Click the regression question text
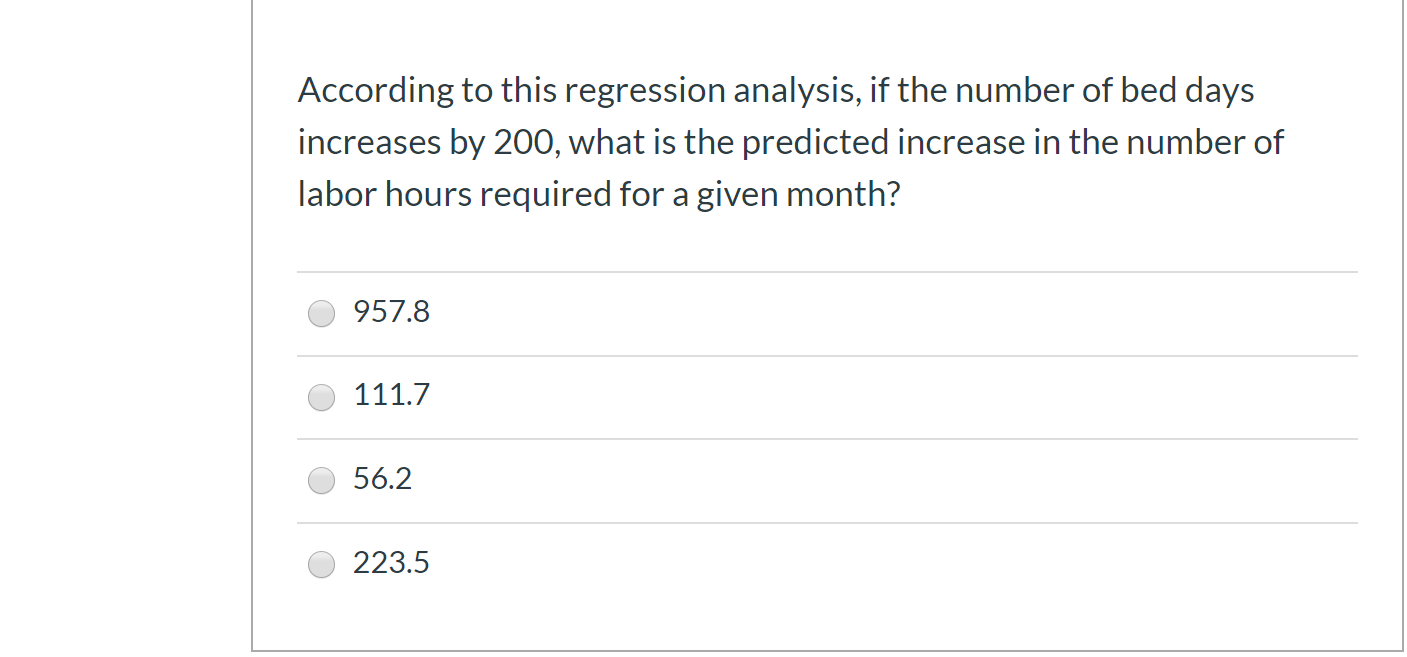The height and width of the screenshot is (657, 1407). coord(790,141)
